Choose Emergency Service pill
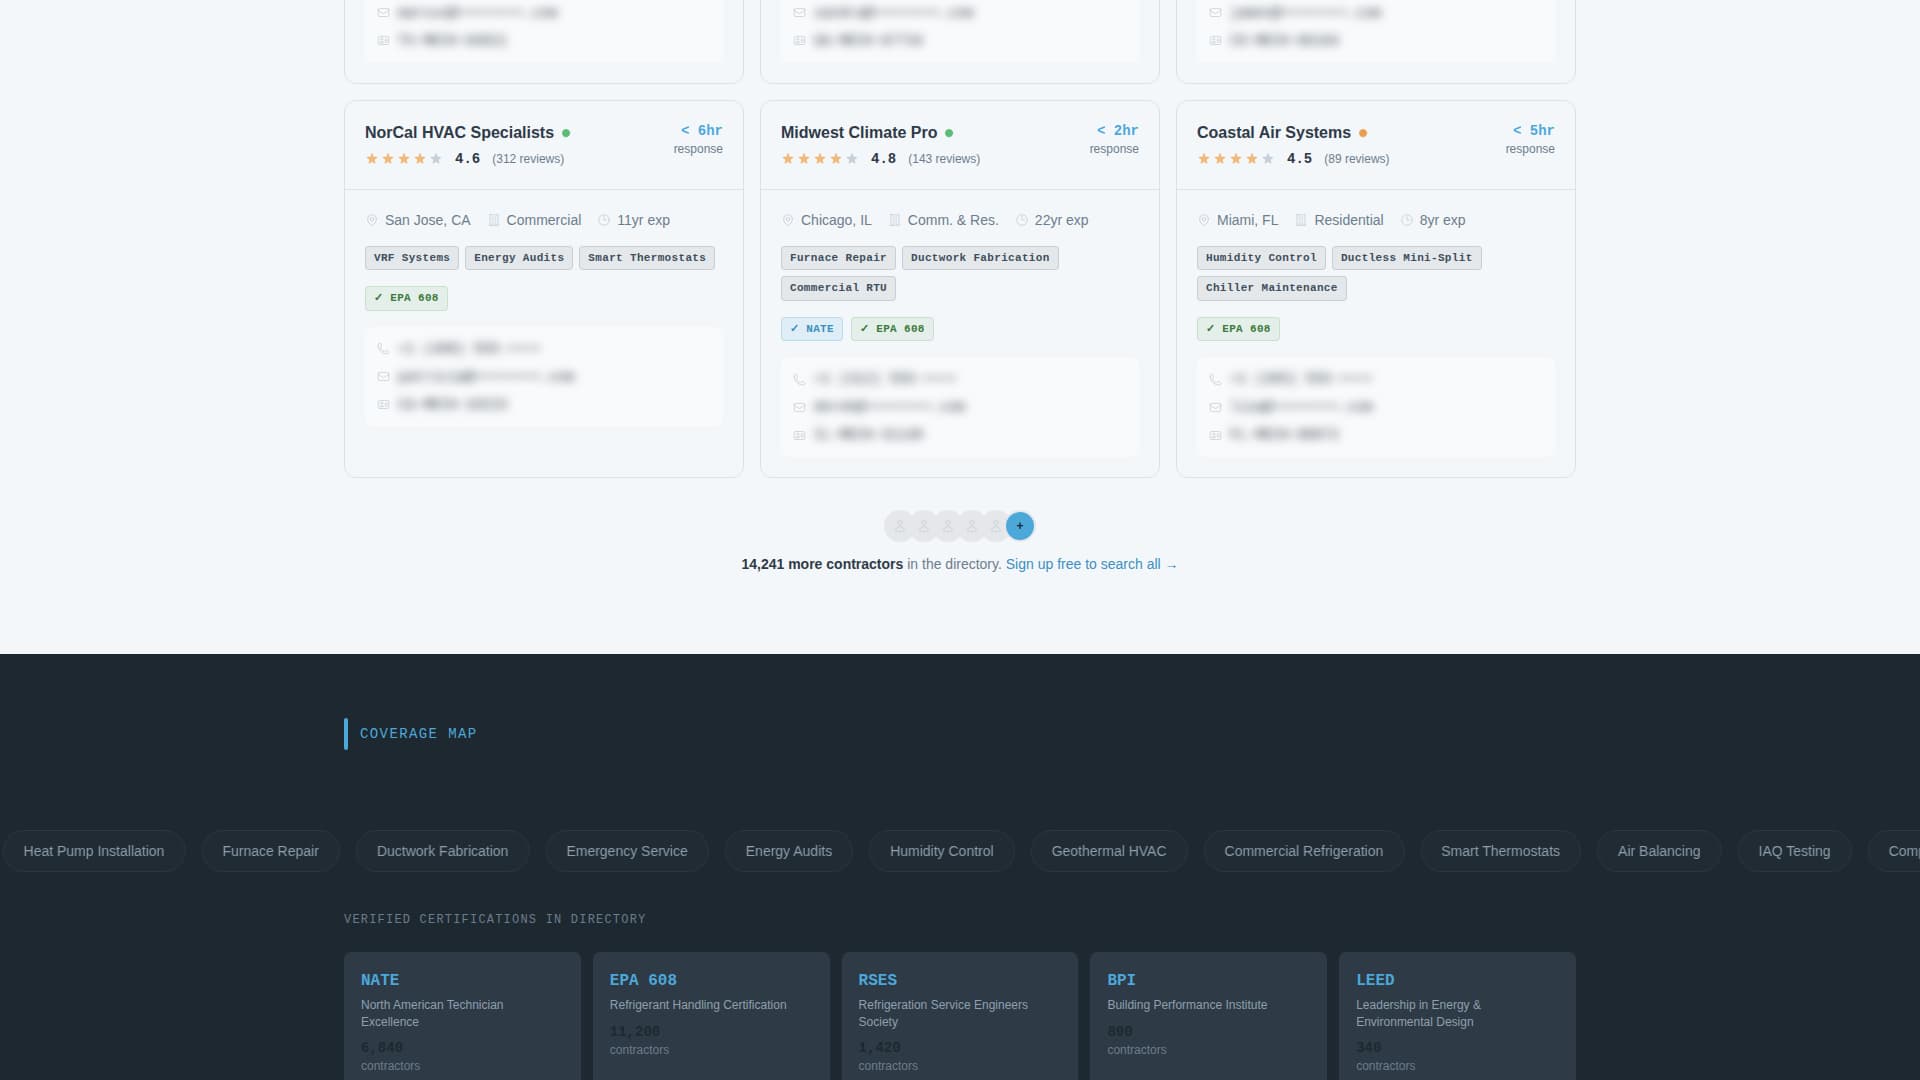Image resolution: width=1920 pixels, height=1080 pixels. tap(627, 851)
